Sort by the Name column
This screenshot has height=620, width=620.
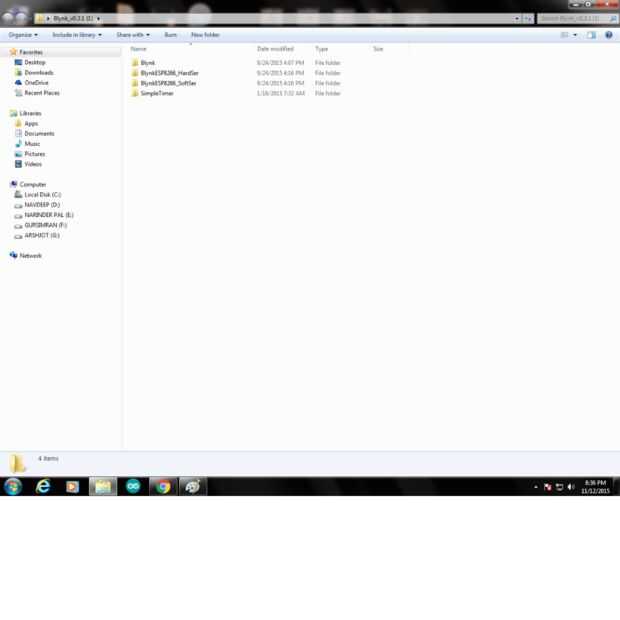[138, 49]
